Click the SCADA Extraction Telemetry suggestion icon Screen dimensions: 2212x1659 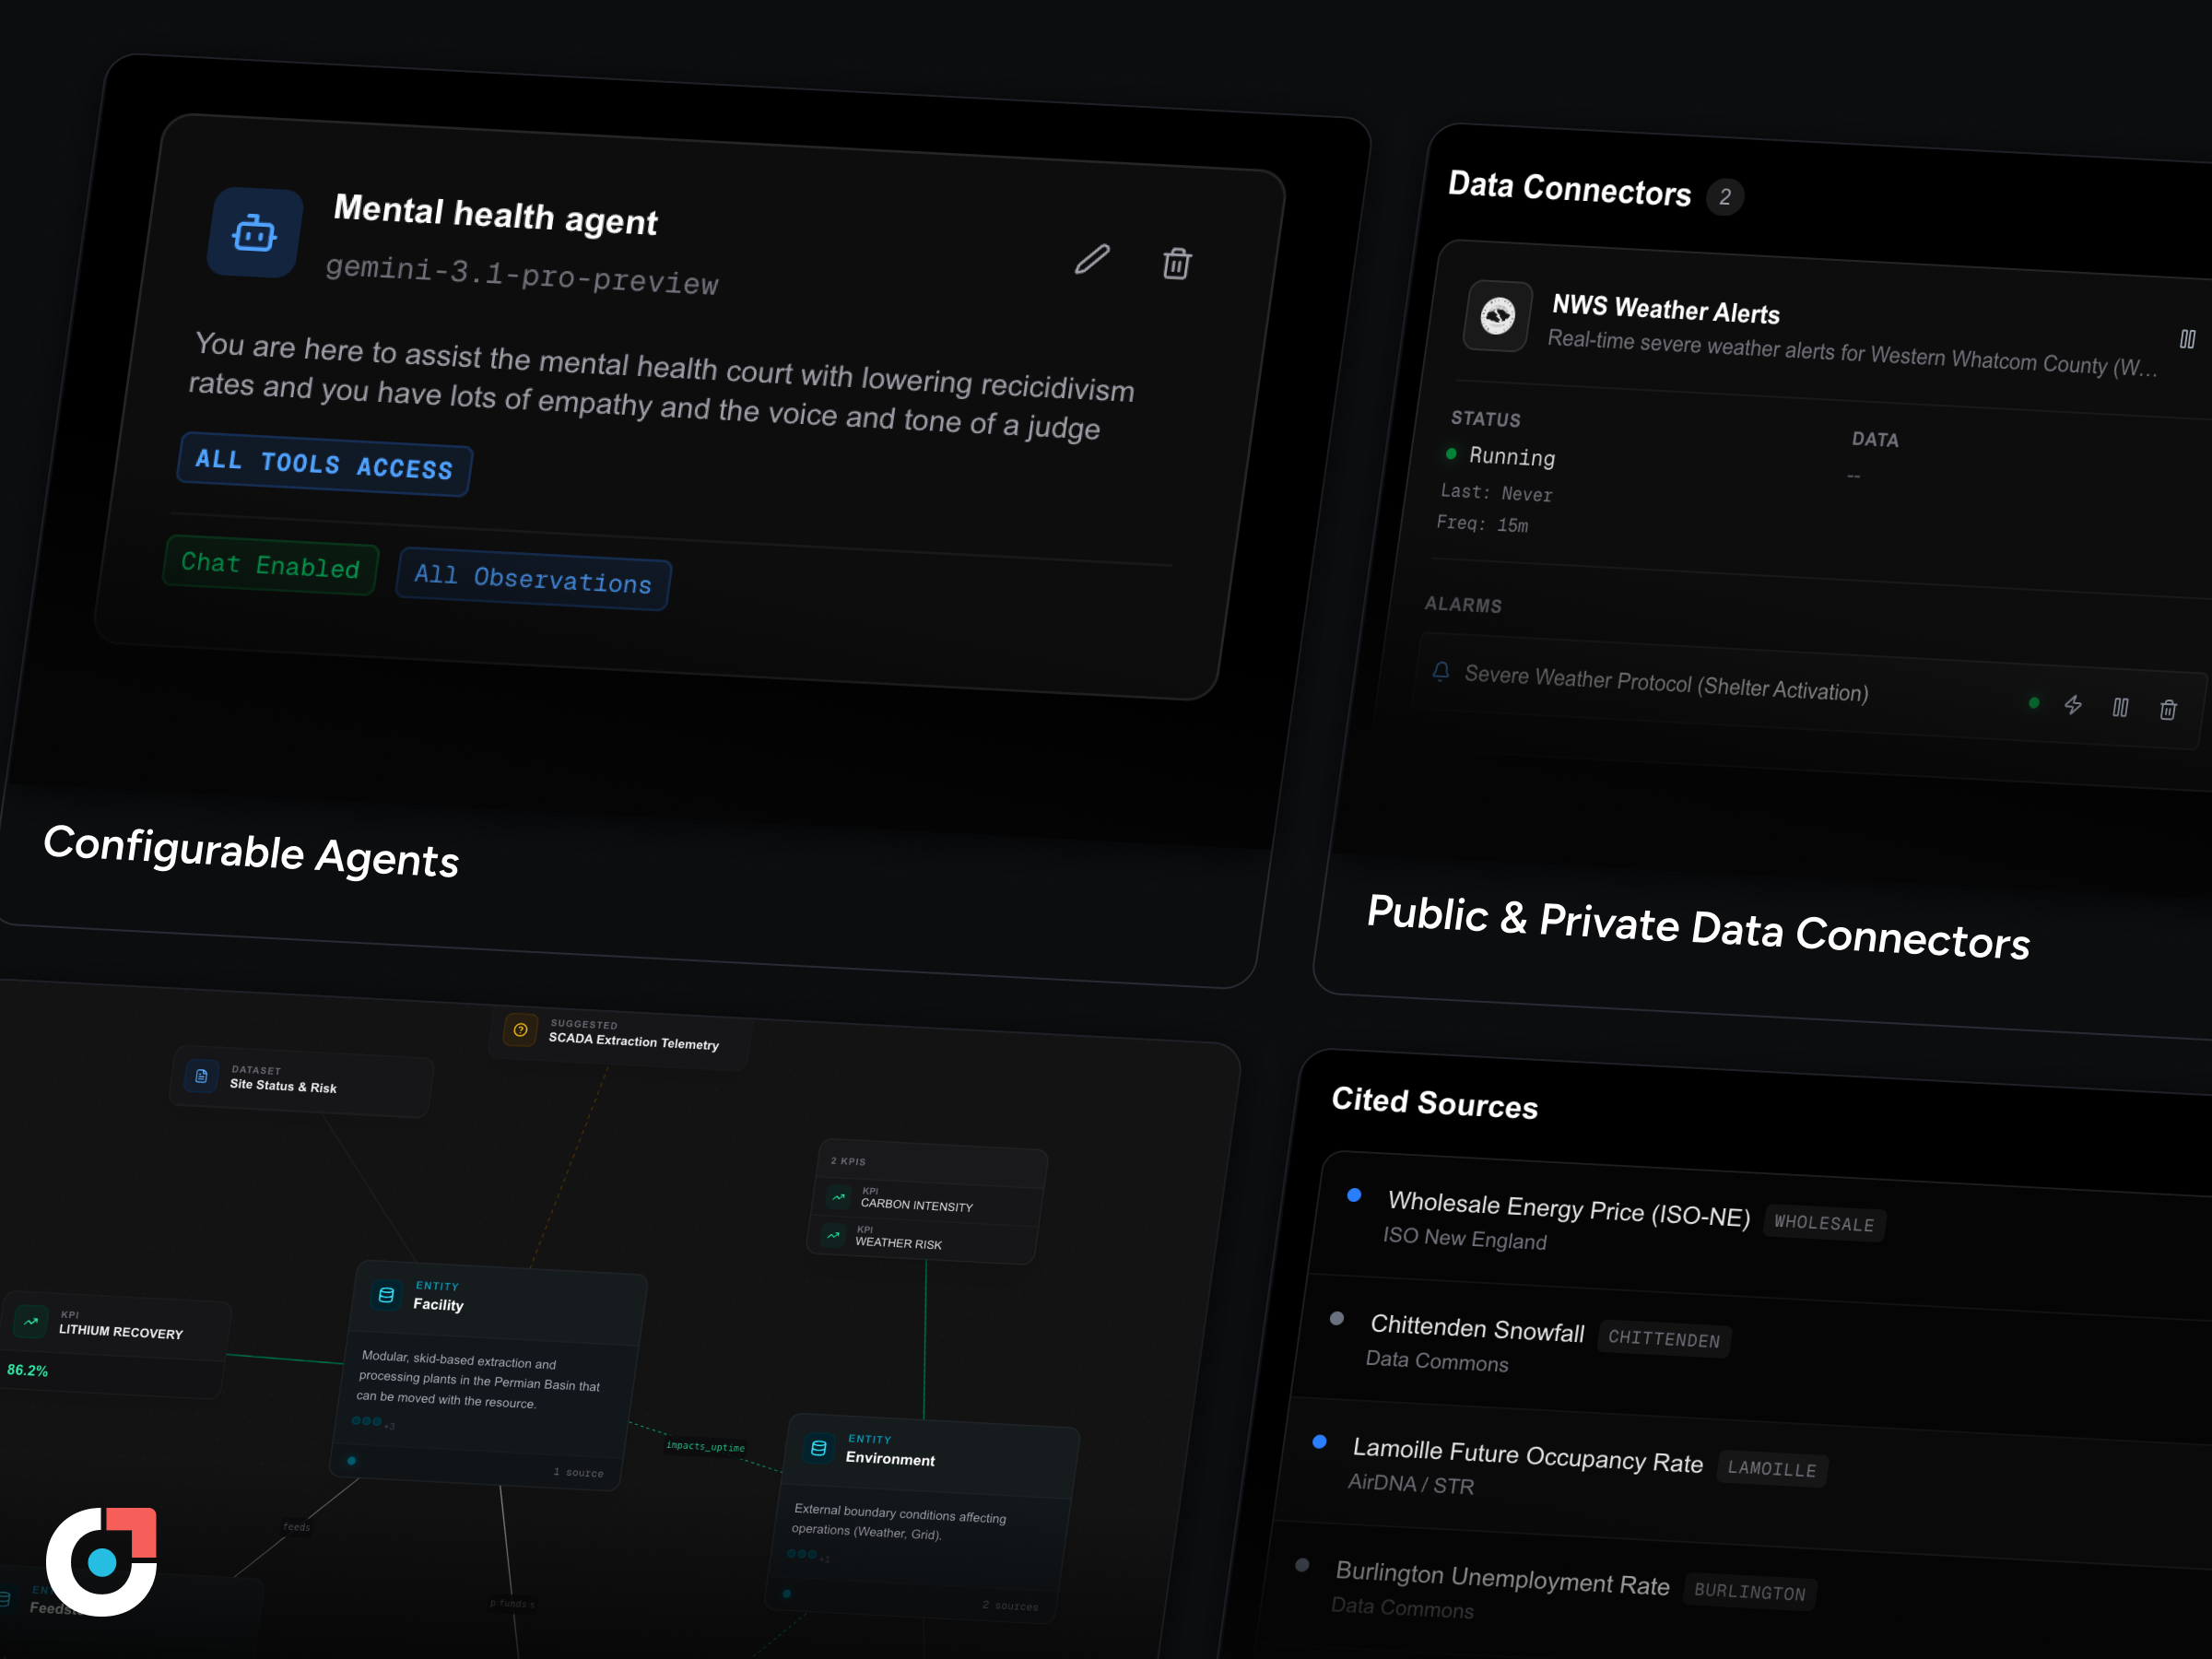pyautogui.click(x=520, y=1030)
